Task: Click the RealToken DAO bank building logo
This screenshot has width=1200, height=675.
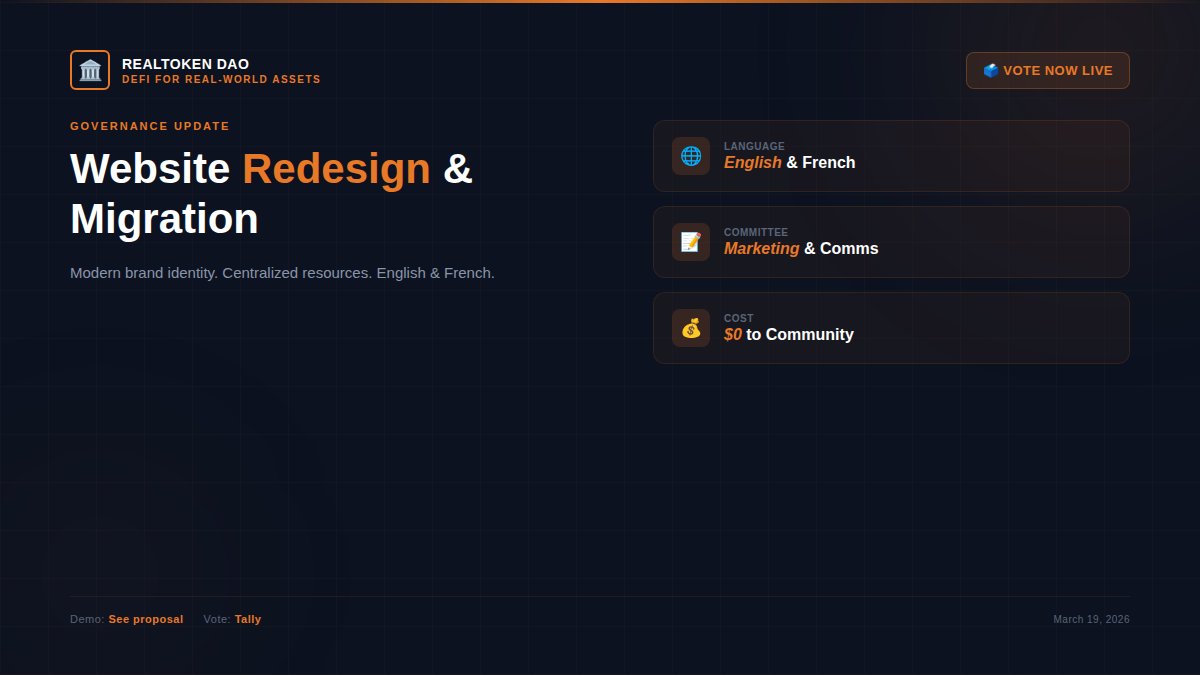Action: pyautogui.click(x=90, y=70)
